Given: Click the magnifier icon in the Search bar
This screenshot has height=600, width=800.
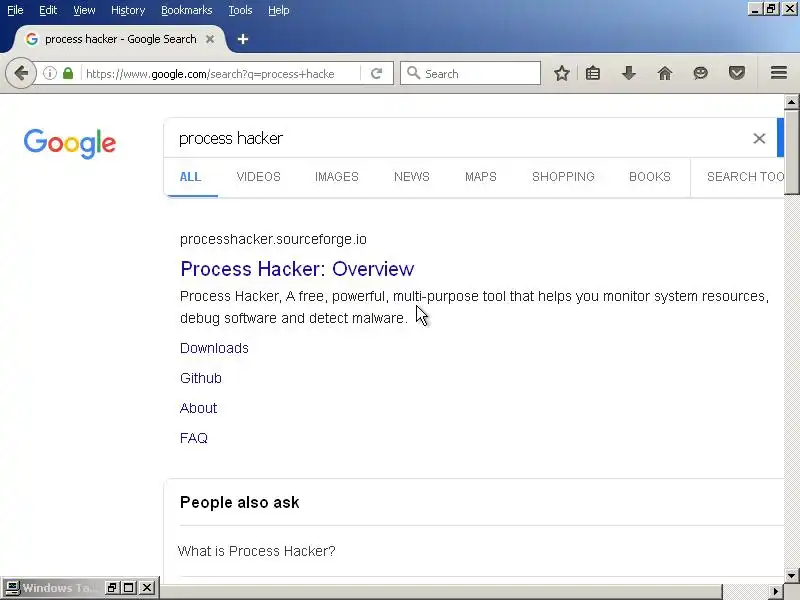Looking at the screenshot, I should (414, 73).
